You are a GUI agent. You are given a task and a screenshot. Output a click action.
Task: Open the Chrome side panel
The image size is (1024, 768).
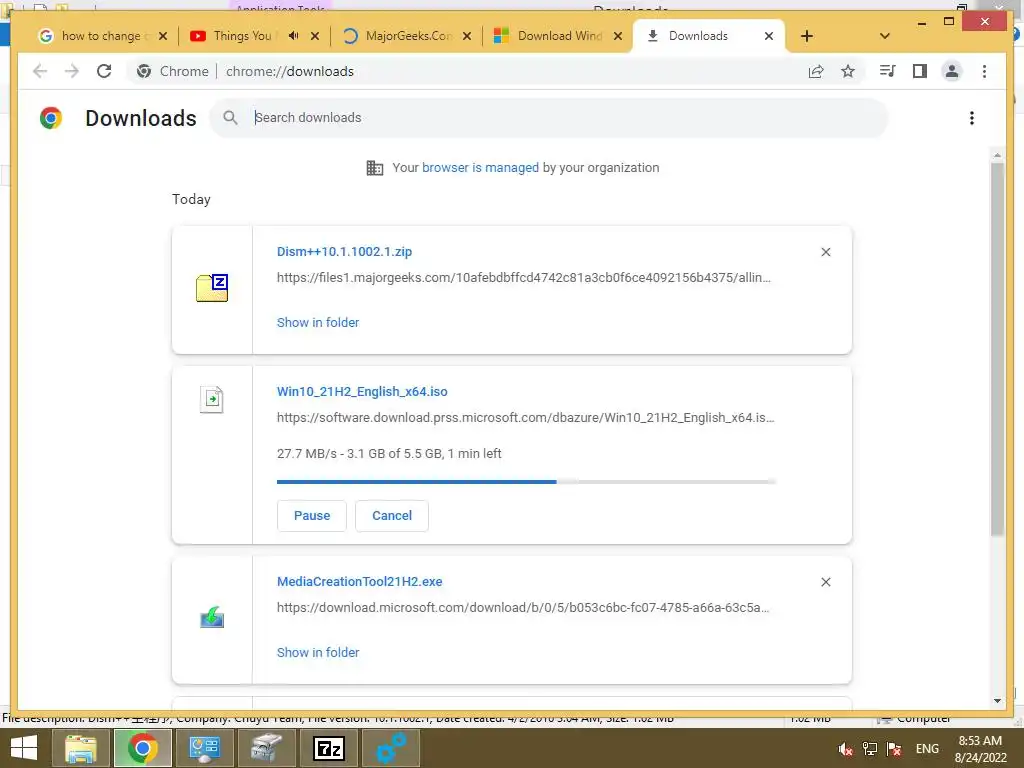pyautogui.click(x=920, y=71)
